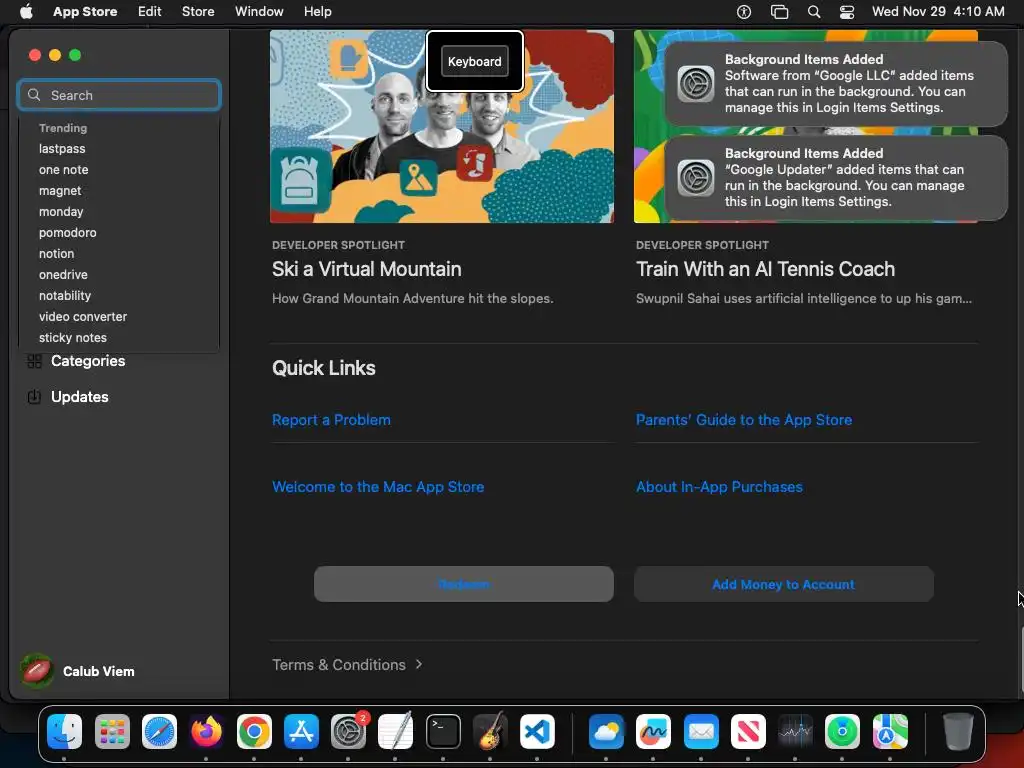Open Spotlight search in the menu bar
The width and height of the screenshot is (1024, 768).
(x=814, y=12)
